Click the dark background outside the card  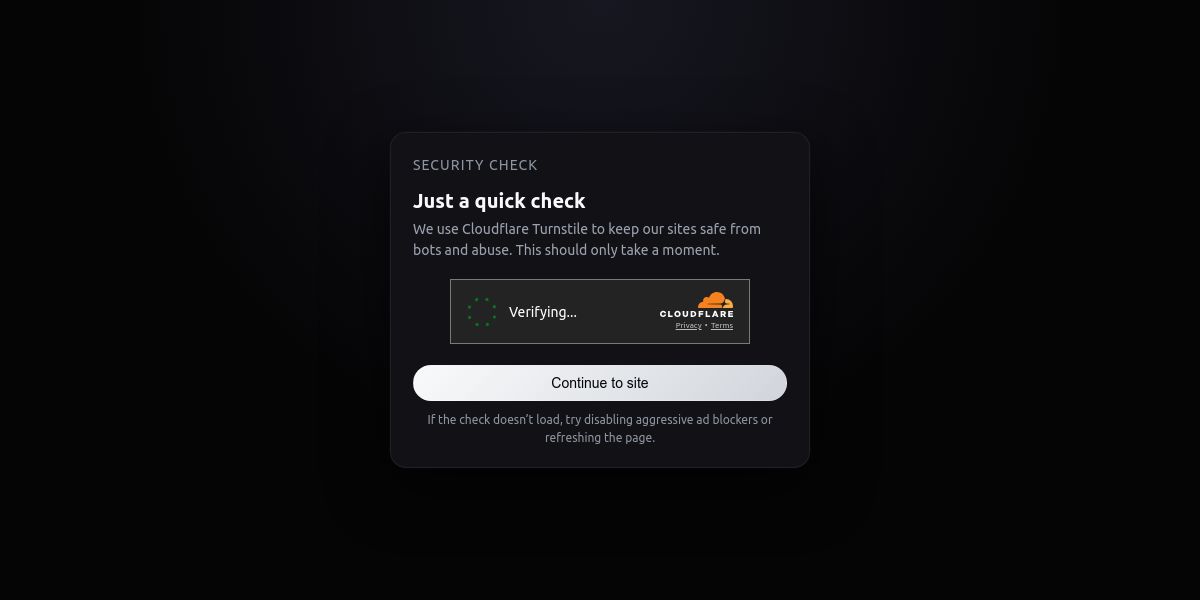tap(150, 300)
